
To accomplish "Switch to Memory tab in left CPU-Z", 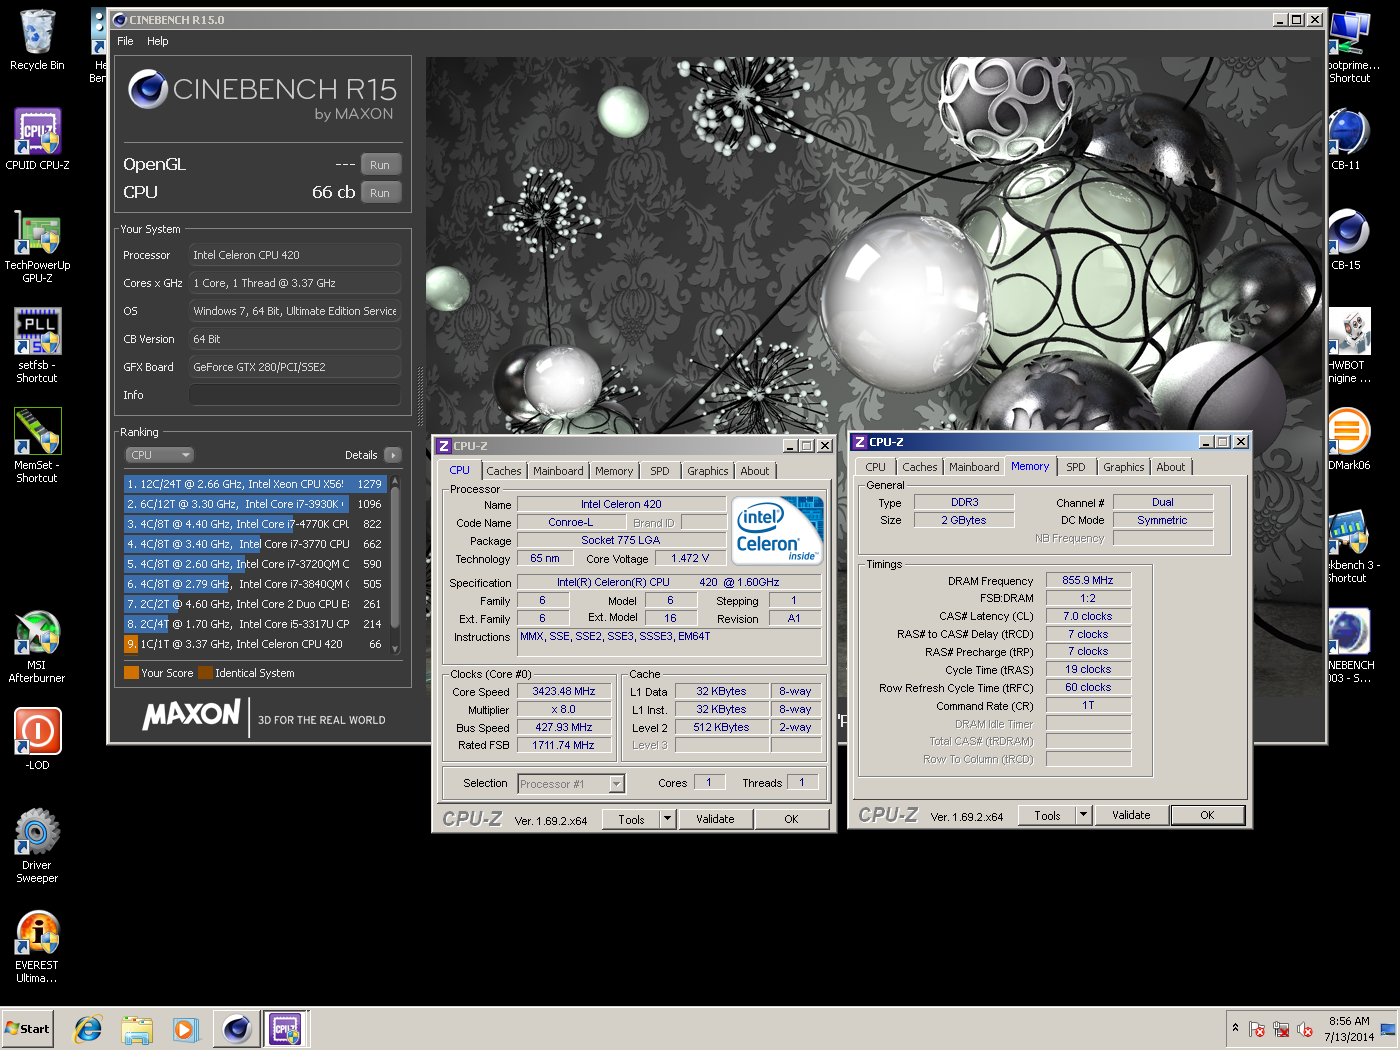I will pos(614,471).
